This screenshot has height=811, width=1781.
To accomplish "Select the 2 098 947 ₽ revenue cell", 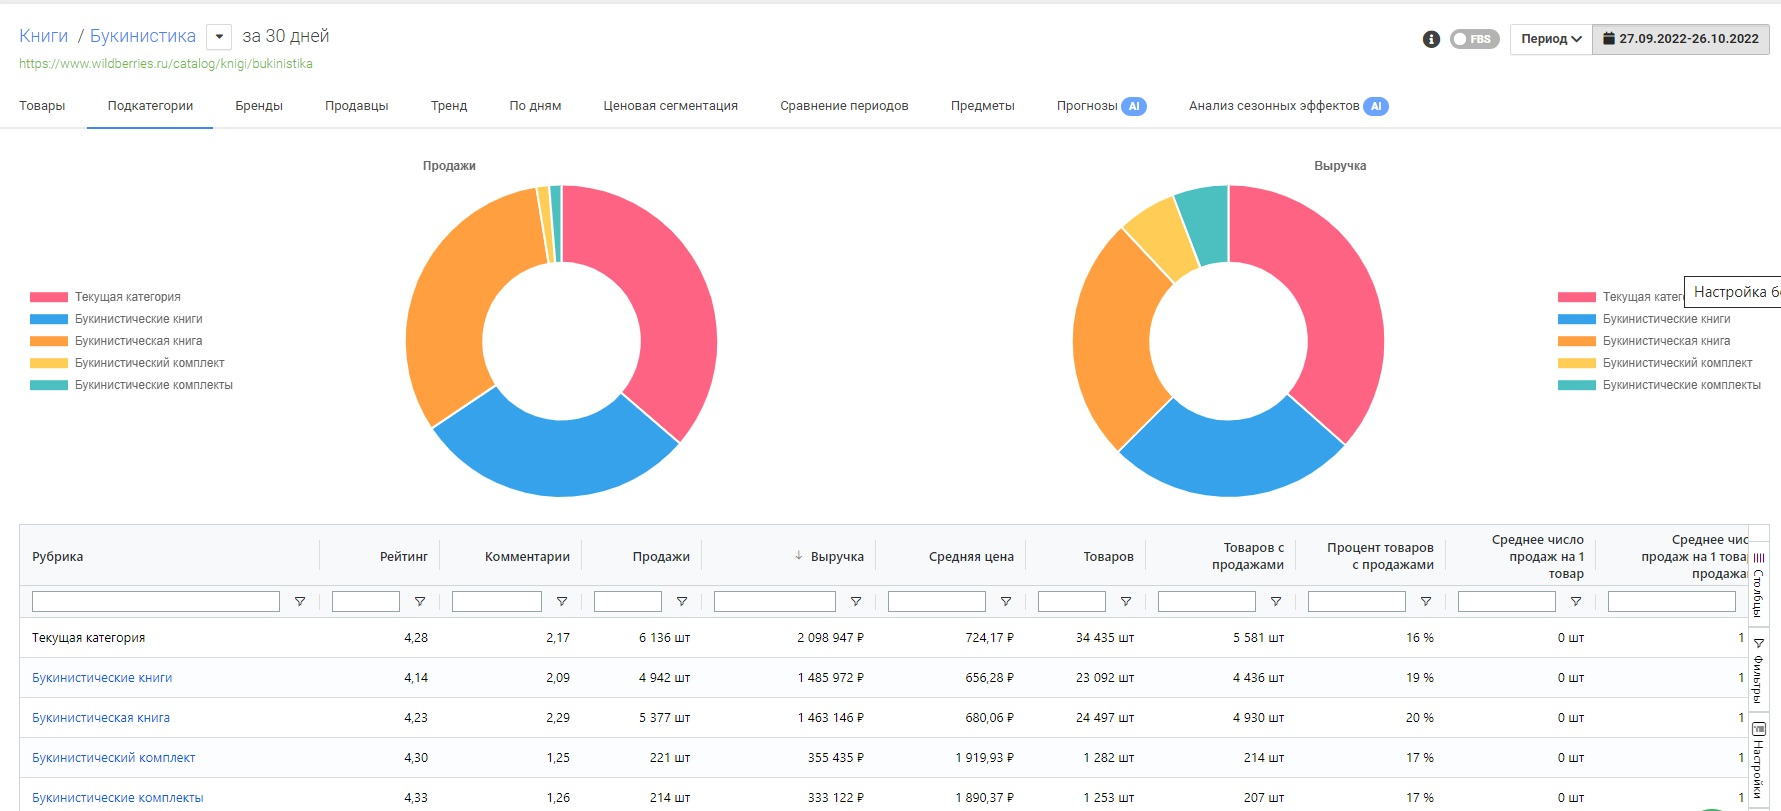I will [830, 638].
